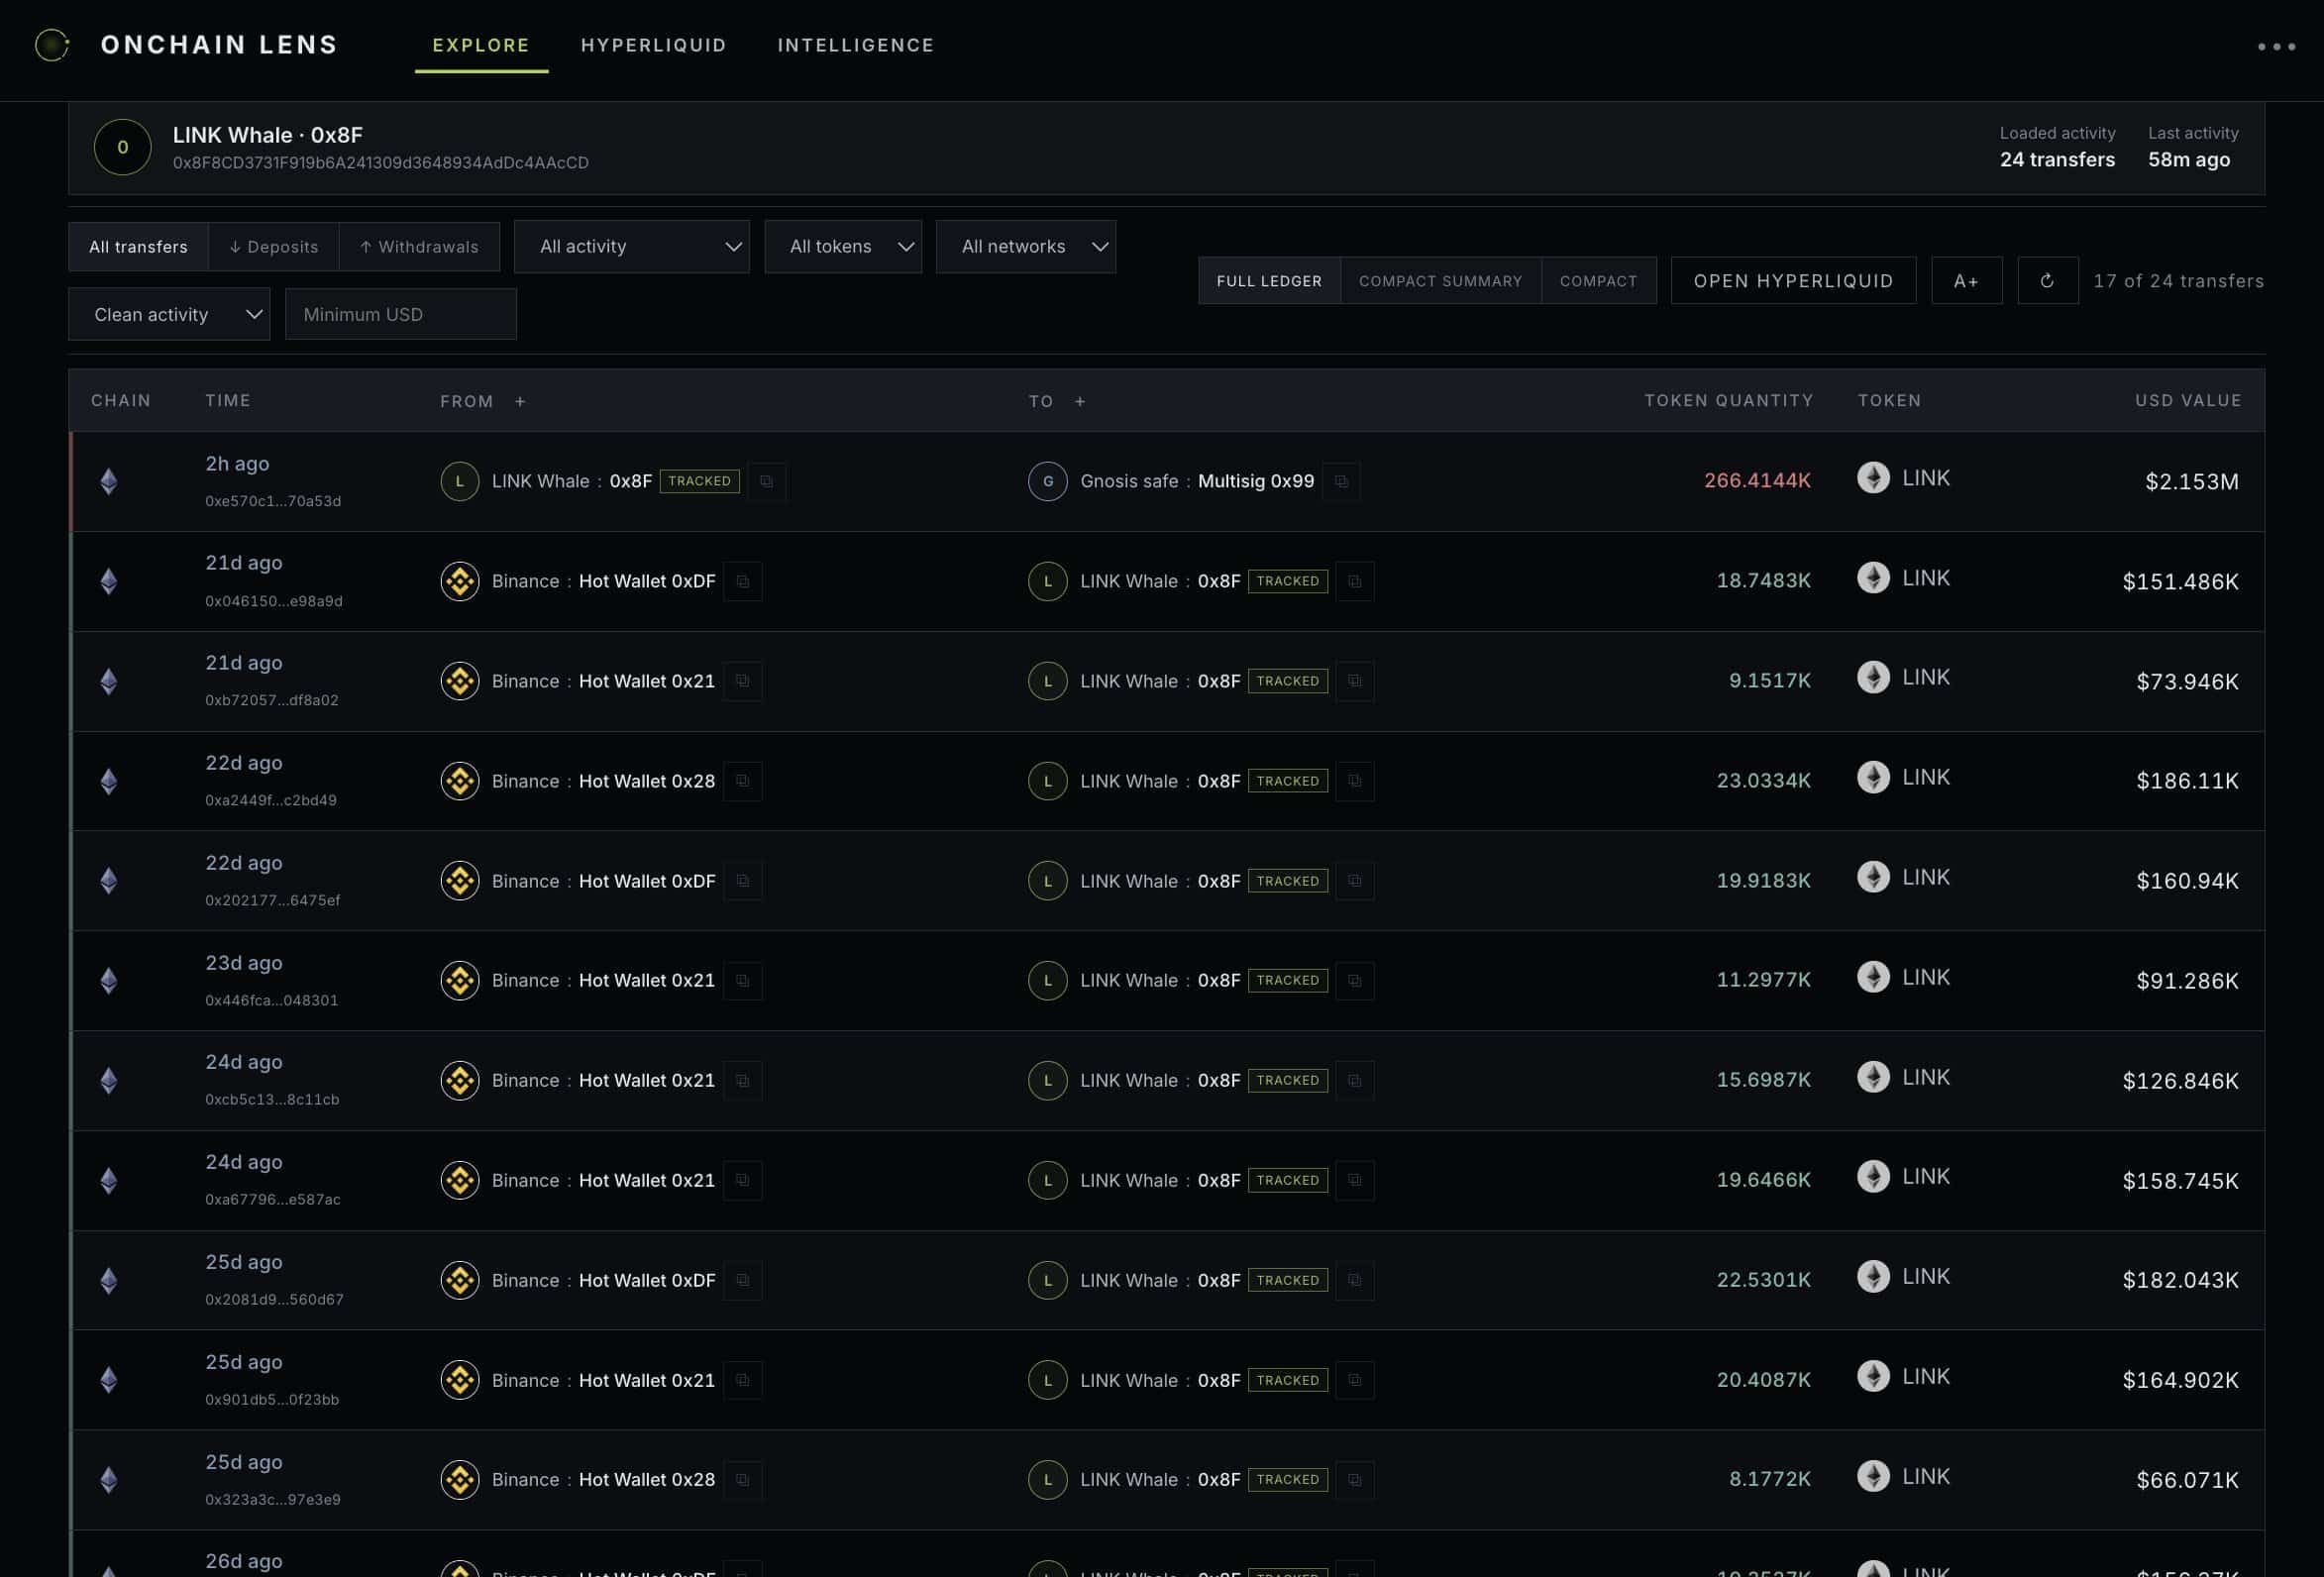Click the 266.4144K token quantity
The image size is (2324, 1577).
pos(1757,481)
